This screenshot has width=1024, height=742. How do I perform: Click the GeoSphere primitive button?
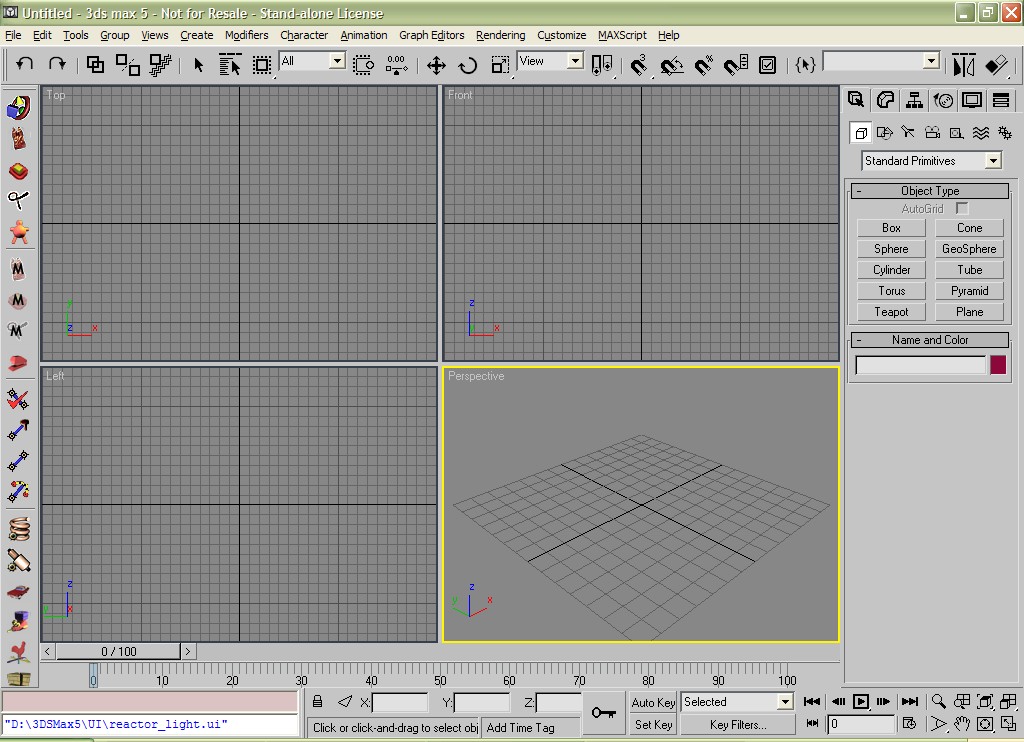969,249
